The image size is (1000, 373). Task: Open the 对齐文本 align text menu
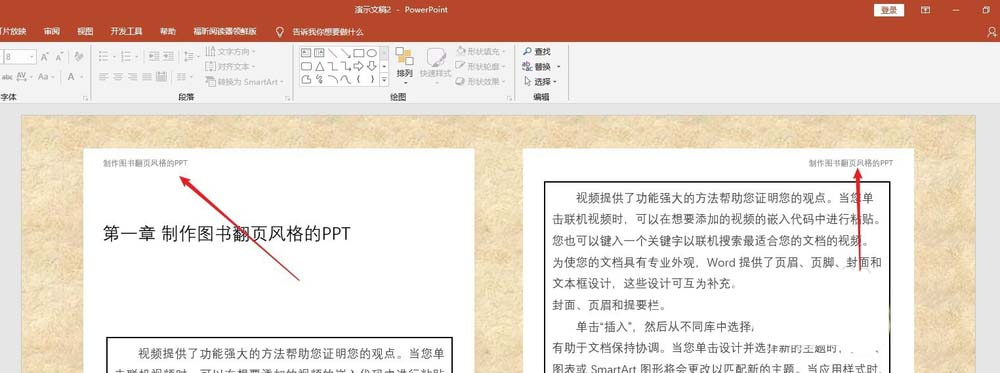pyautogui.click(x=231, y=66)
